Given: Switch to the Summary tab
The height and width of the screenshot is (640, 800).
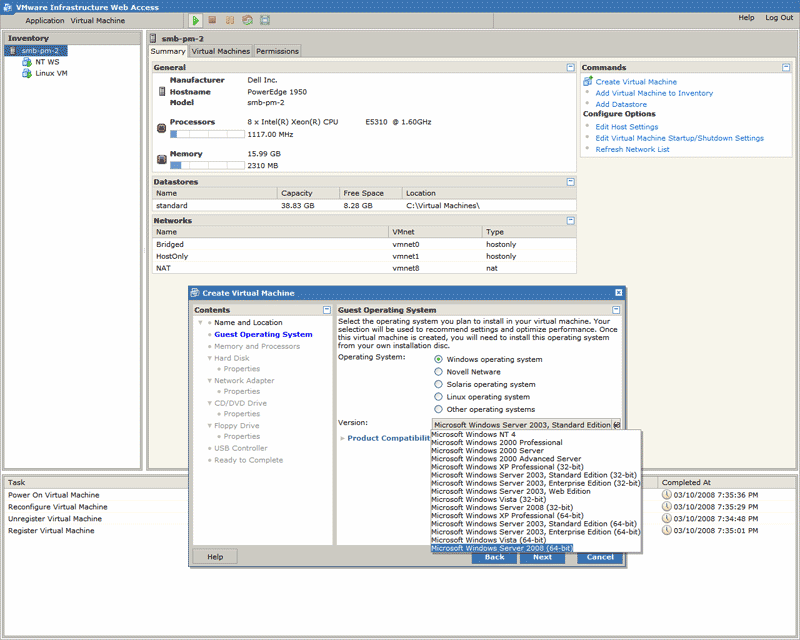Looking at the screenshot, I should pyautogui.click(x=168, y=51).
